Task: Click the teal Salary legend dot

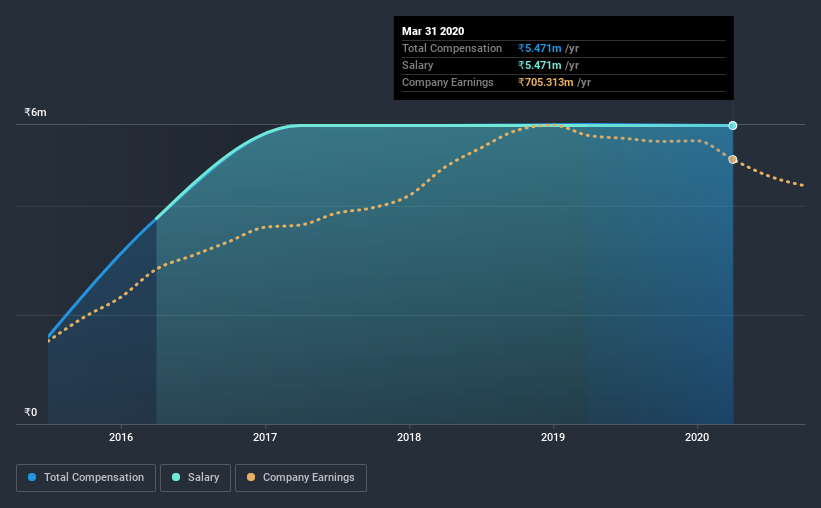Action: [x=176, y=477]
